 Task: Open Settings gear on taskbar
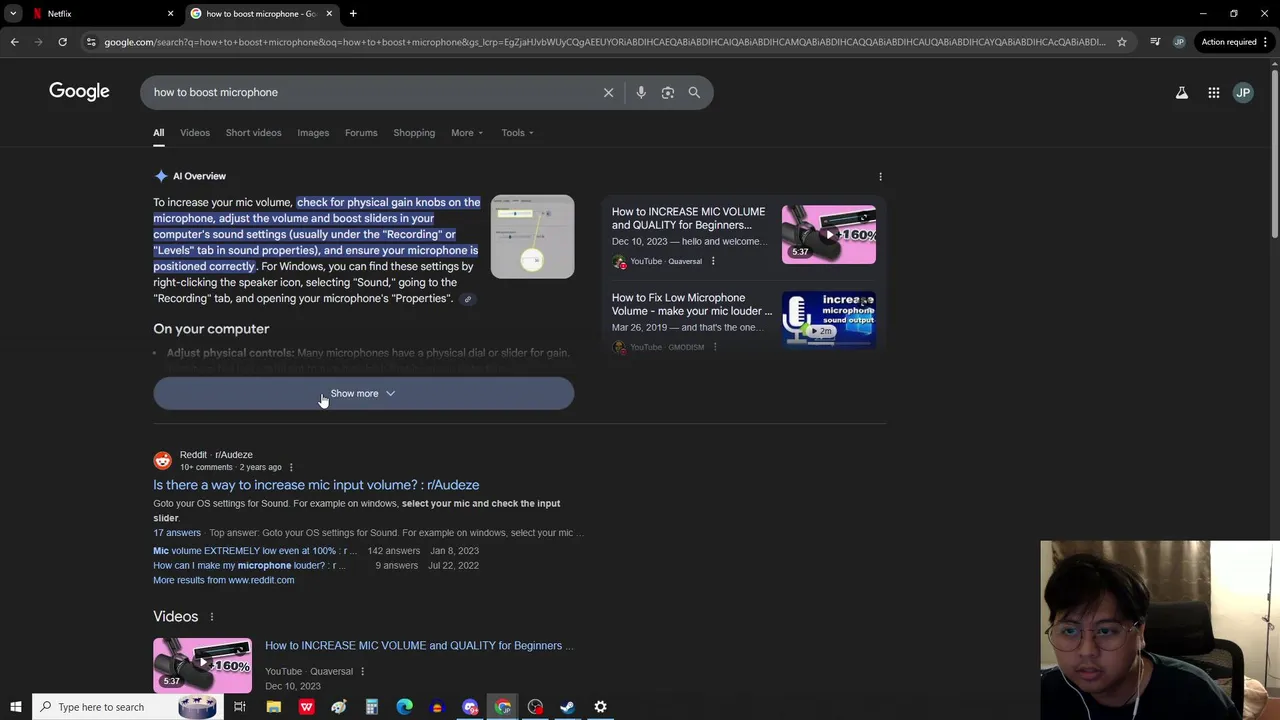click(600, 707)
